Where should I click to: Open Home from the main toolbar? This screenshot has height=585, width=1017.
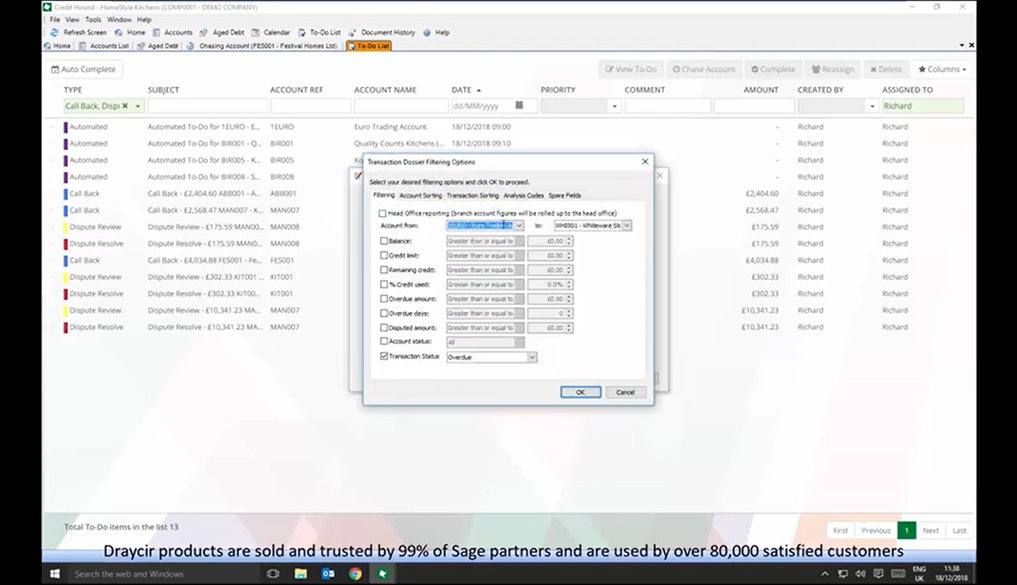pos(130,32)
